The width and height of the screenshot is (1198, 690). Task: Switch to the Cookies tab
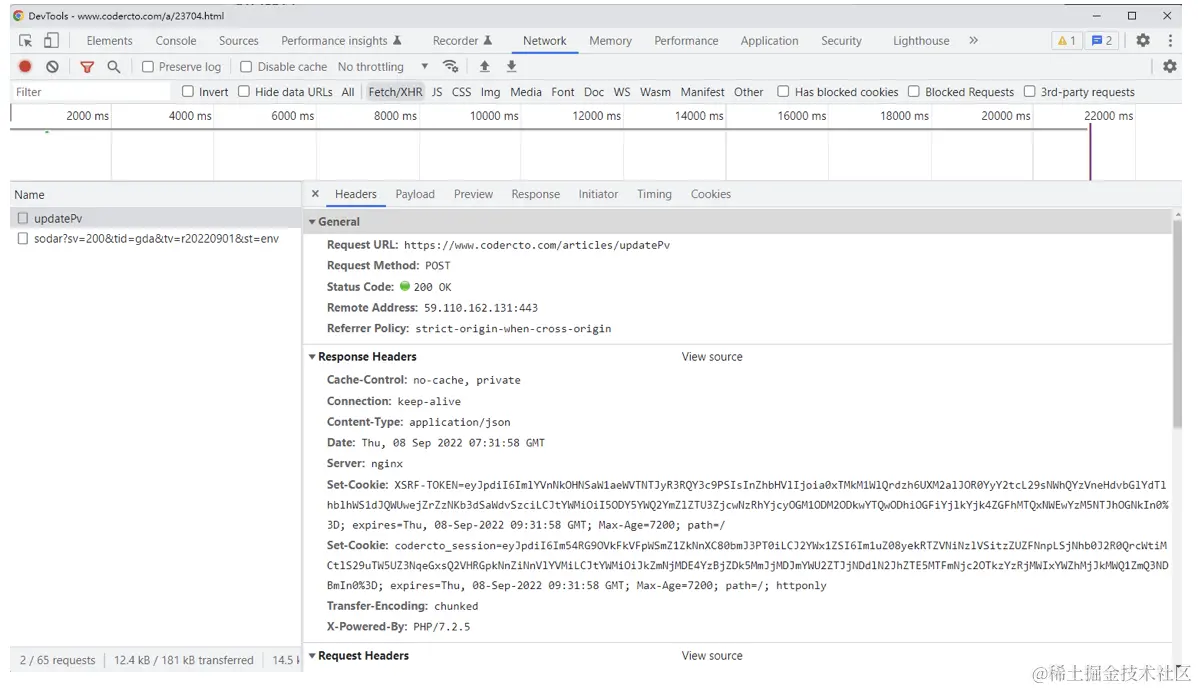pos(711,194)
